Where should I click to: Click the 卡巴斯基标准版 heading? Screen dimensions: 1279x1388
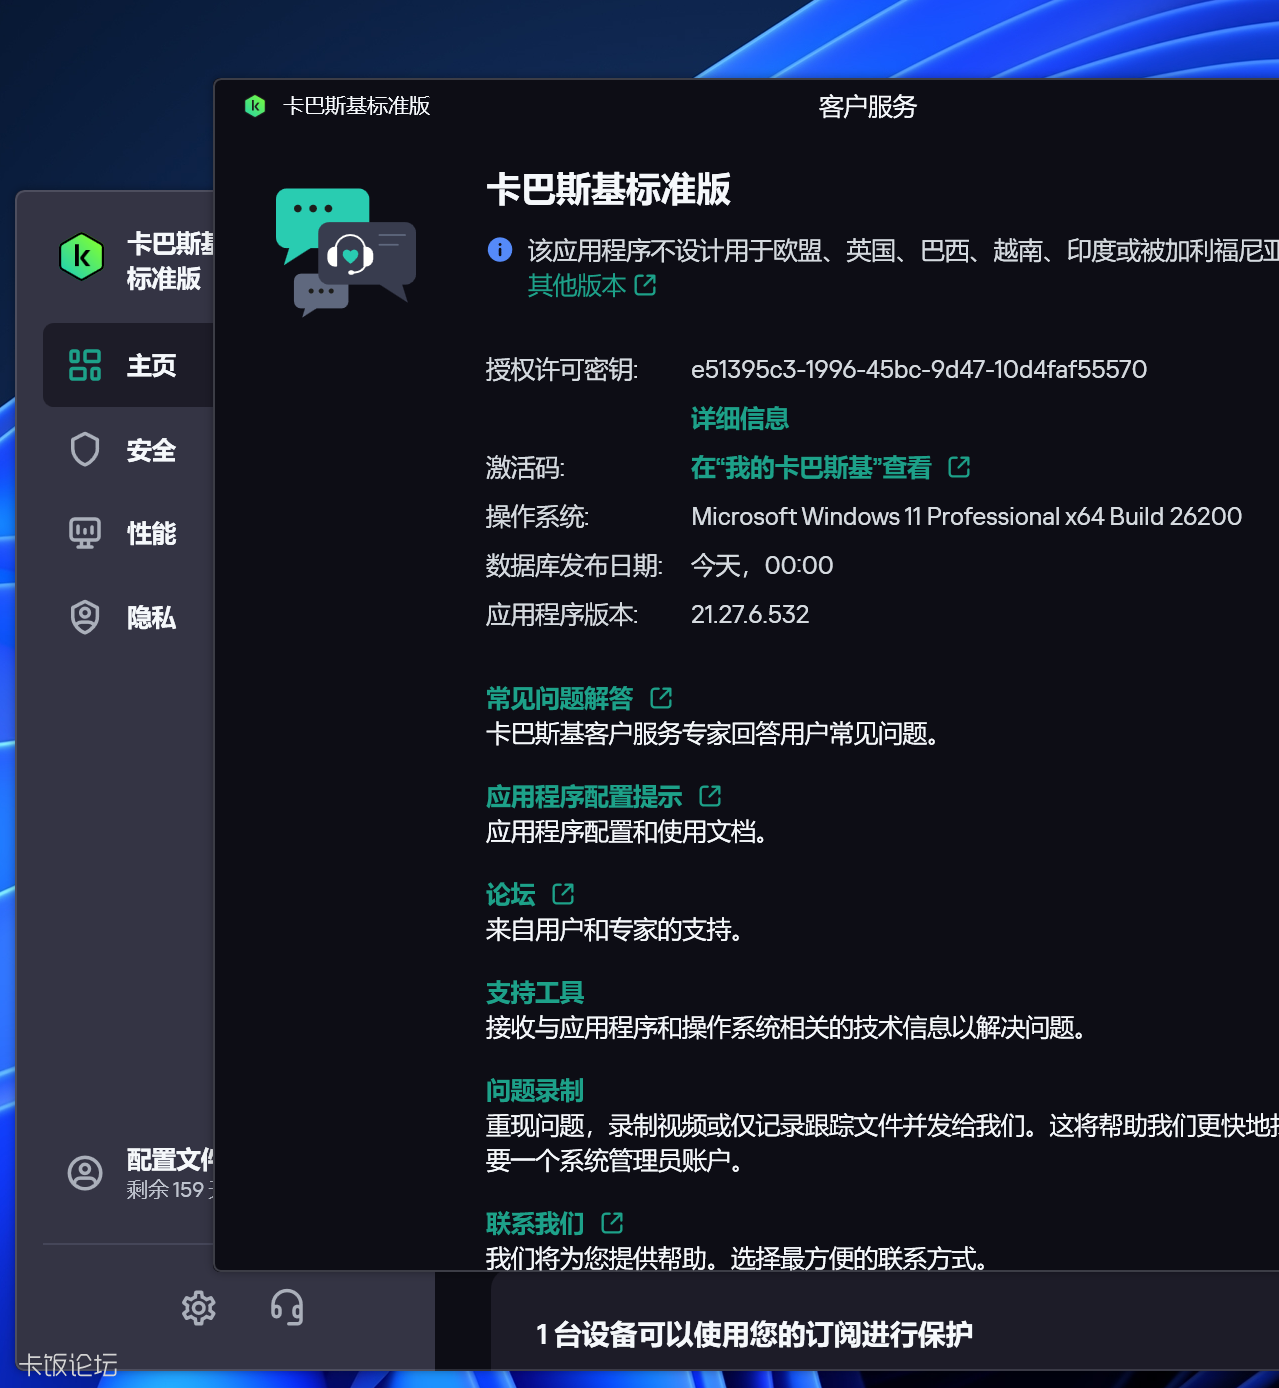(608, 189)
